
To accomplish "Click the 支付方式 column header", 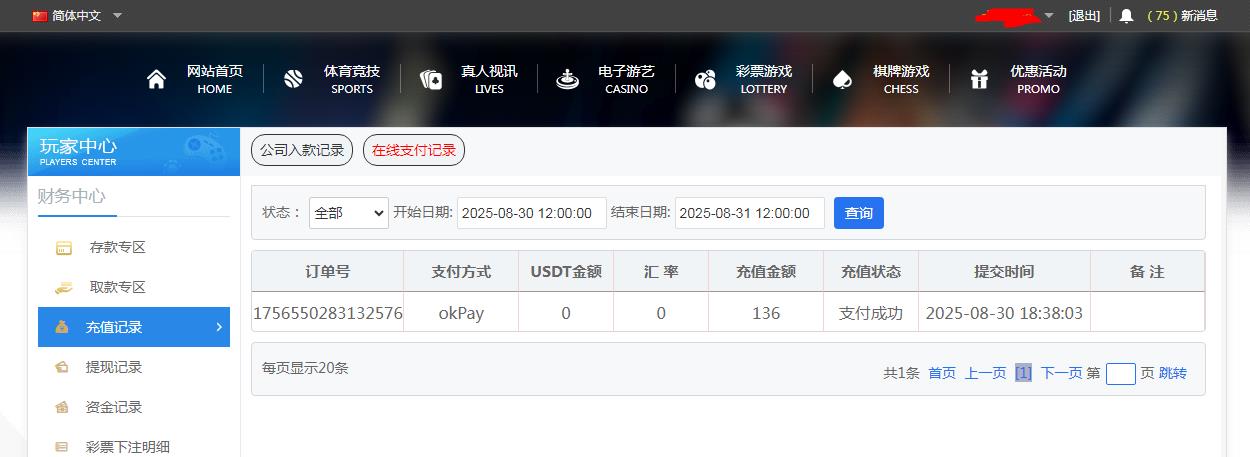I will point(461,272).
